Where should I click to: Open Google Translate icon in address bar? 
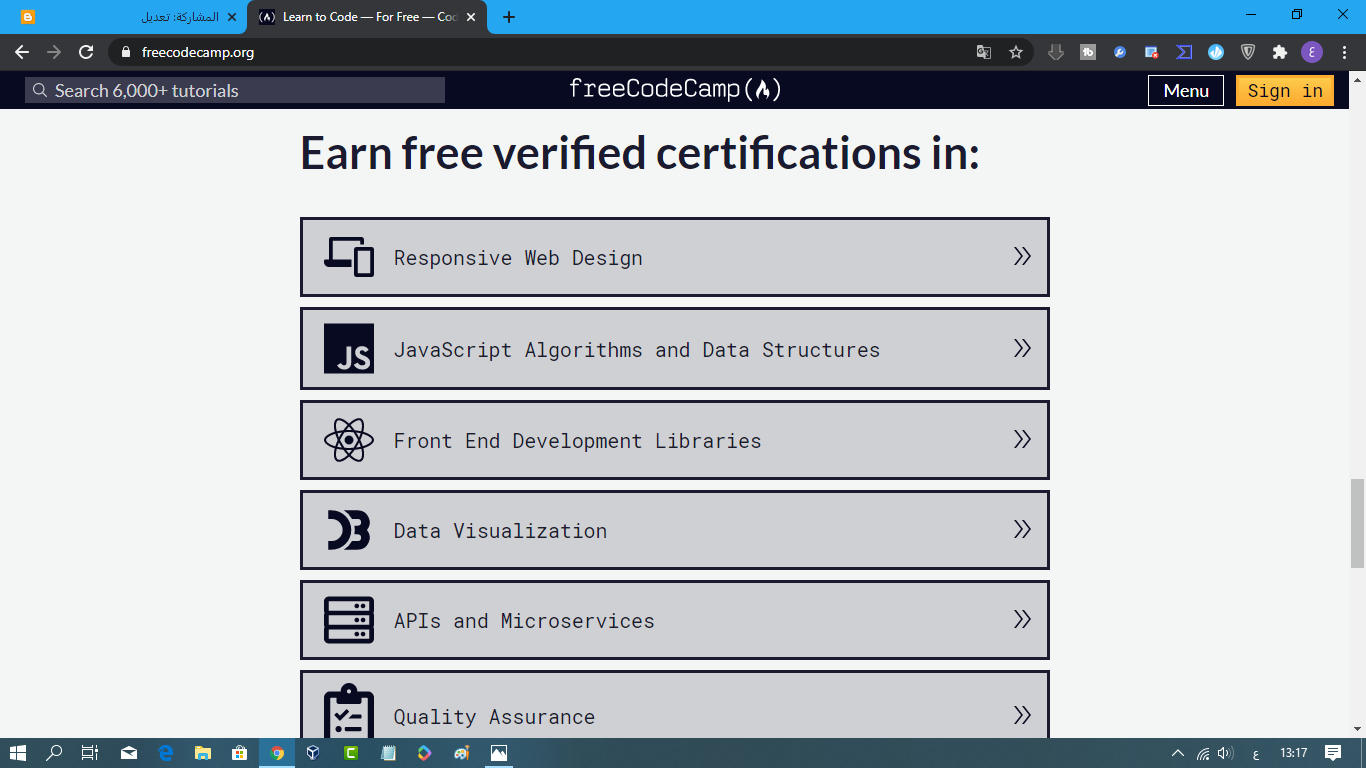point(984,52)
